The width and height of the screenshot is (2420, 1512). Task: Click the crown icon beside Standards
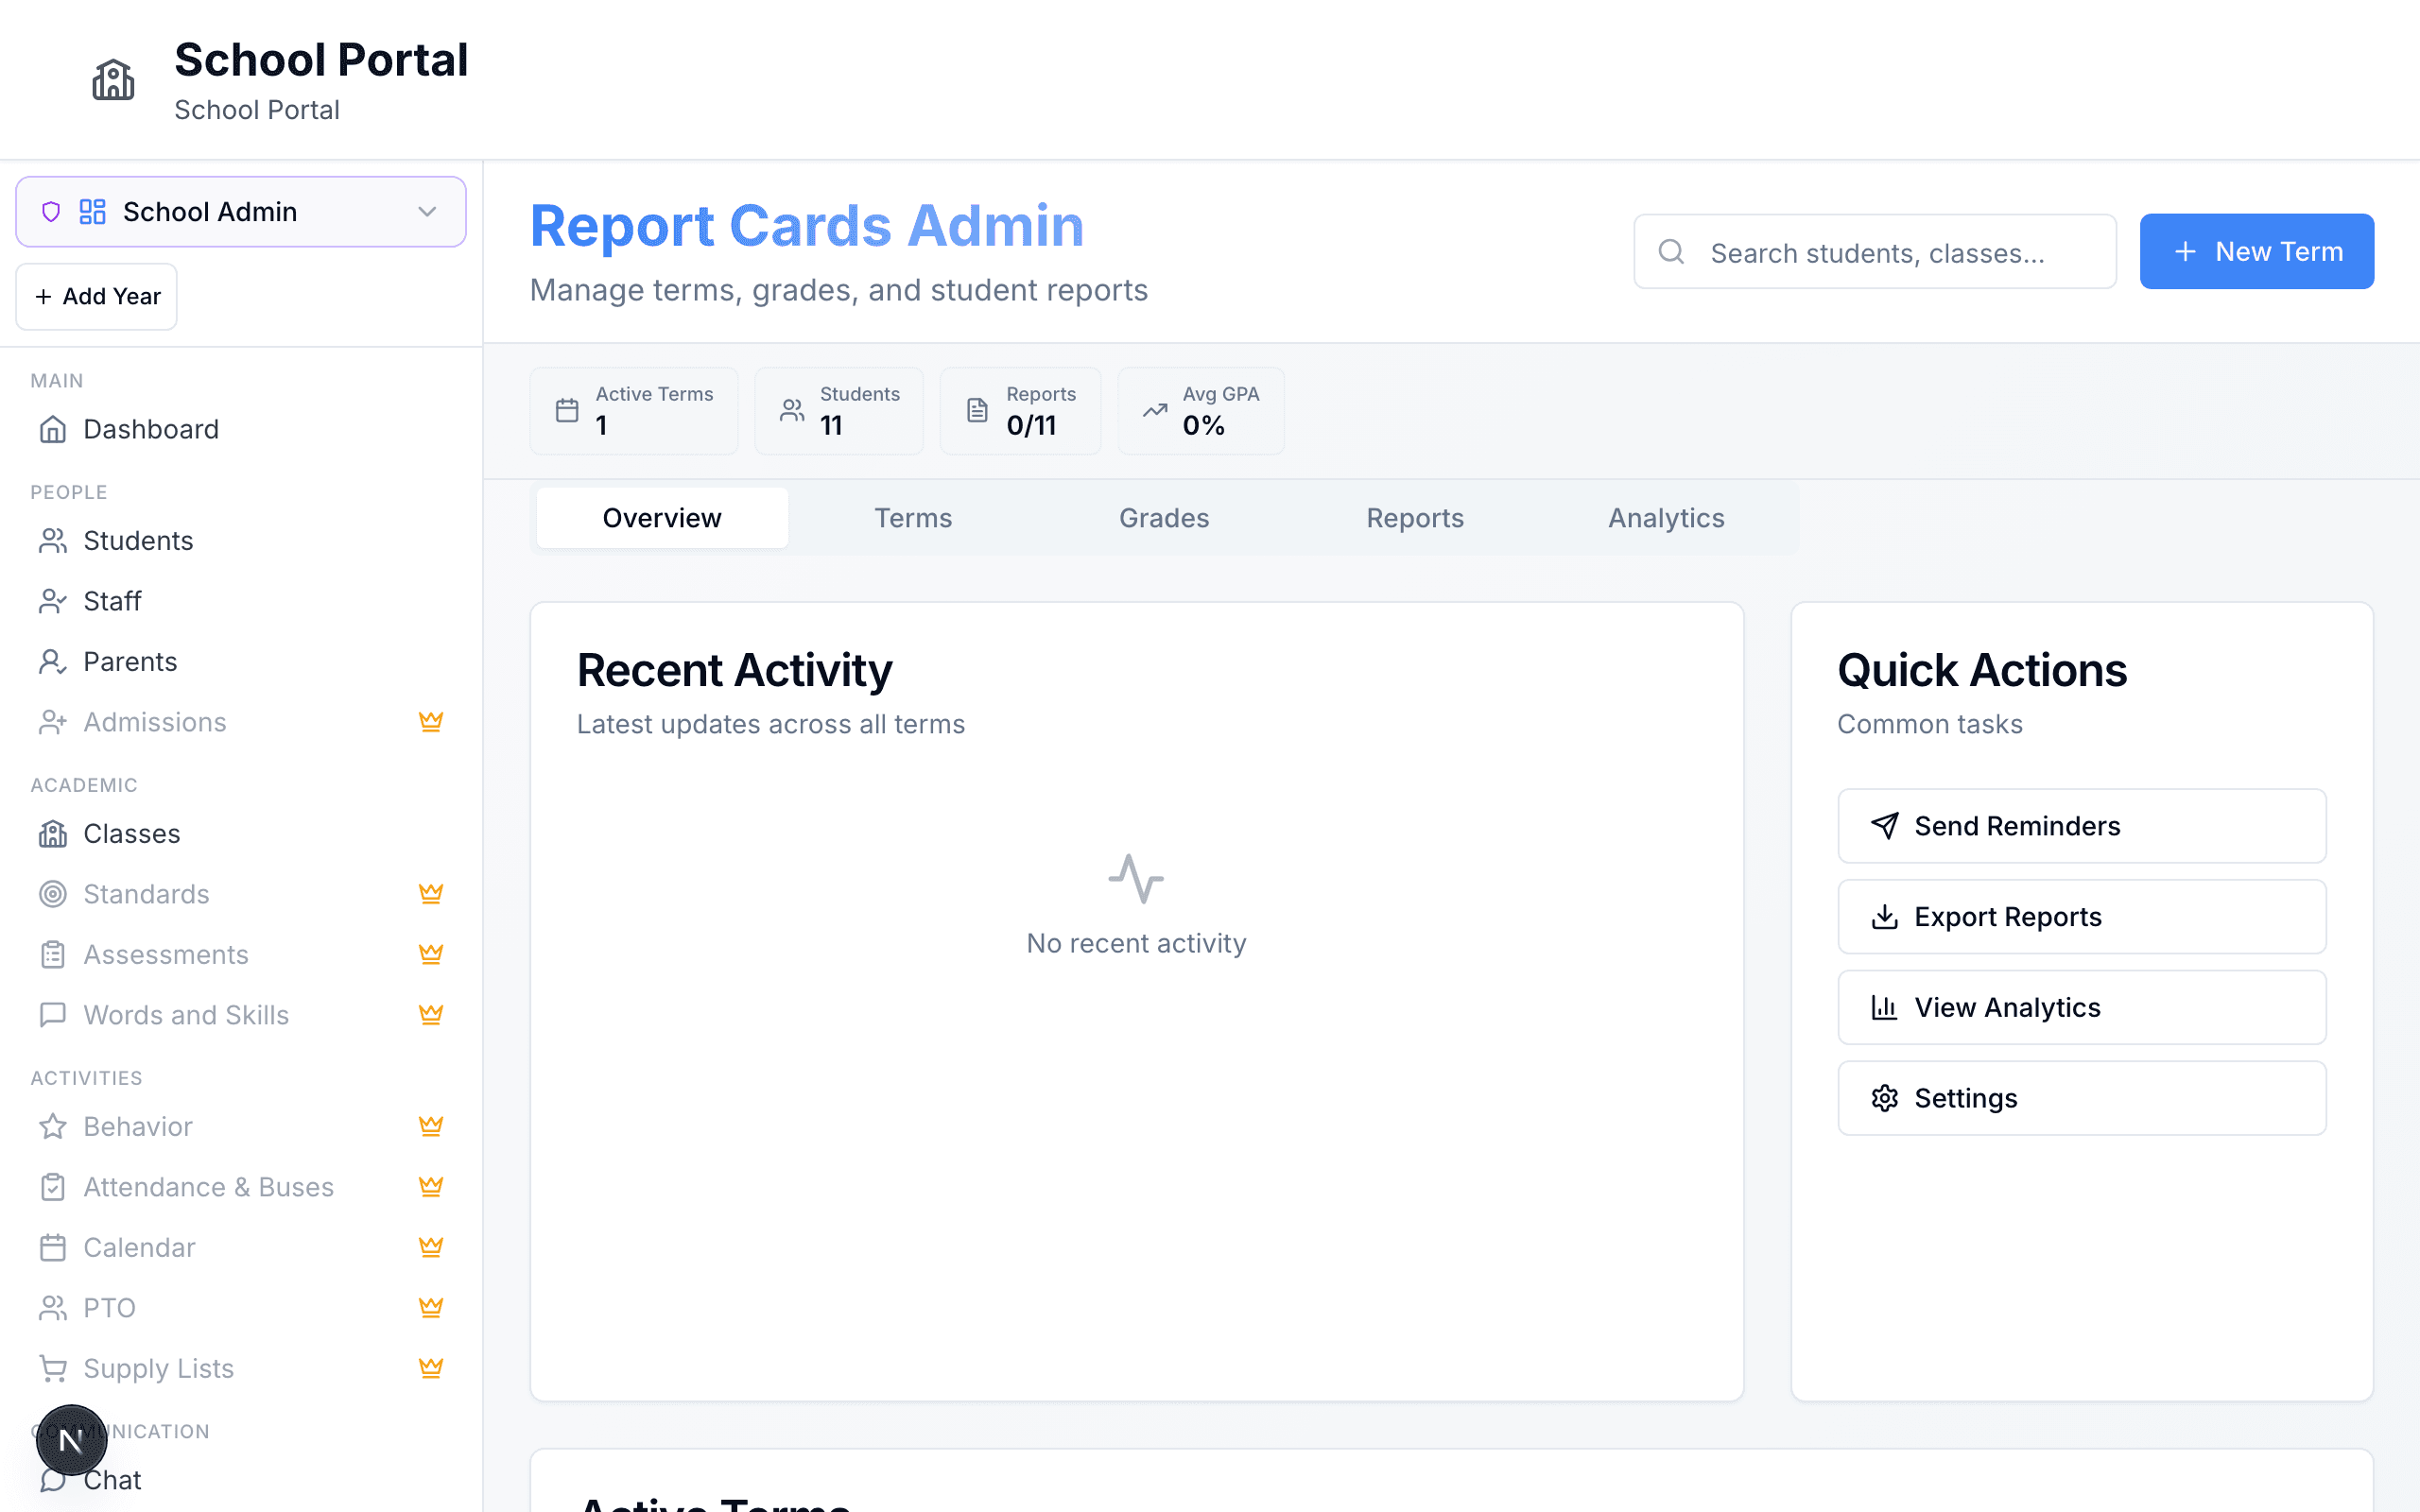coord(431,894)
